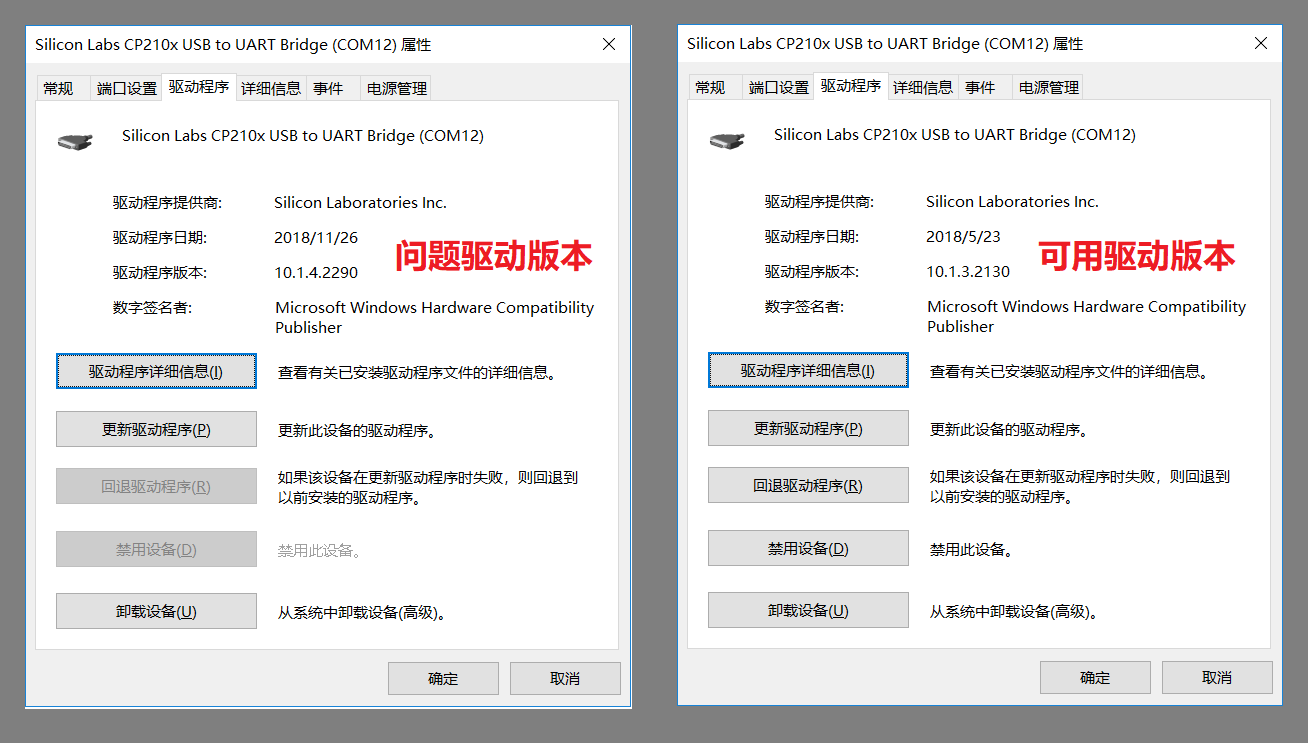
Task: Click 驱动程序详细信息 button in the left window
Action: (156, 371)
